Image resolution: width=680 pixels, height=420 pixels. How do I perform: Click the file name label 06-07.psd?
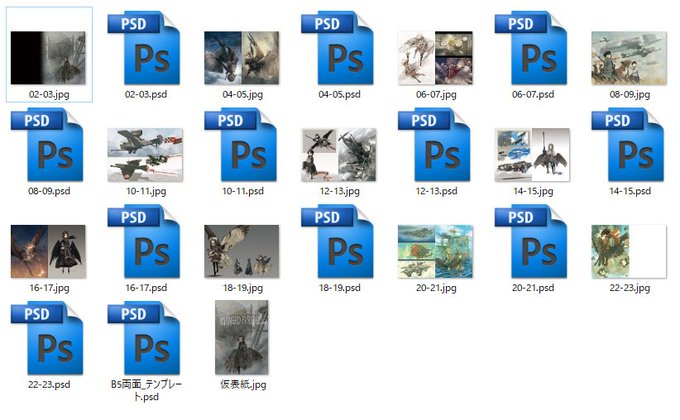[x=533, y=94]
